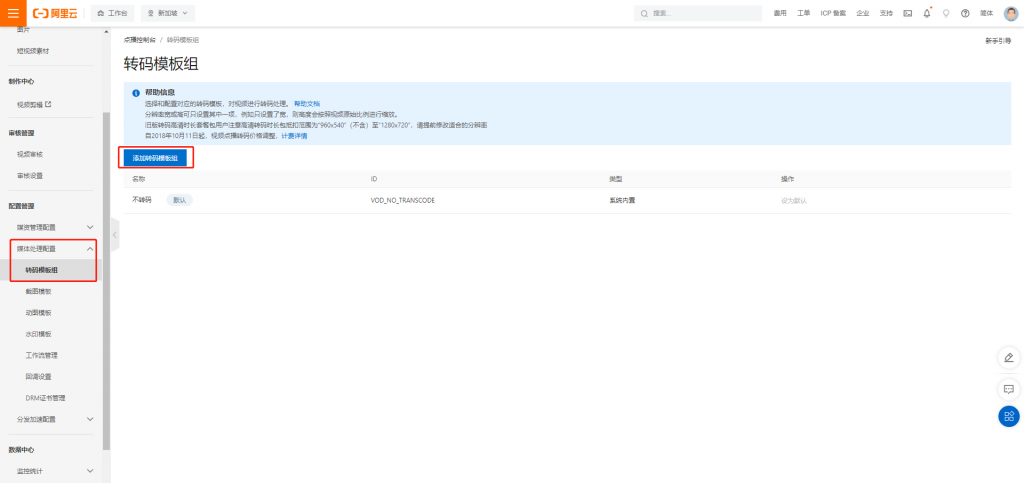The width and height of the screenshot is (1024, 483).
Task: Click the lightbulb tips icon
Action: click(x=946, y=13)
